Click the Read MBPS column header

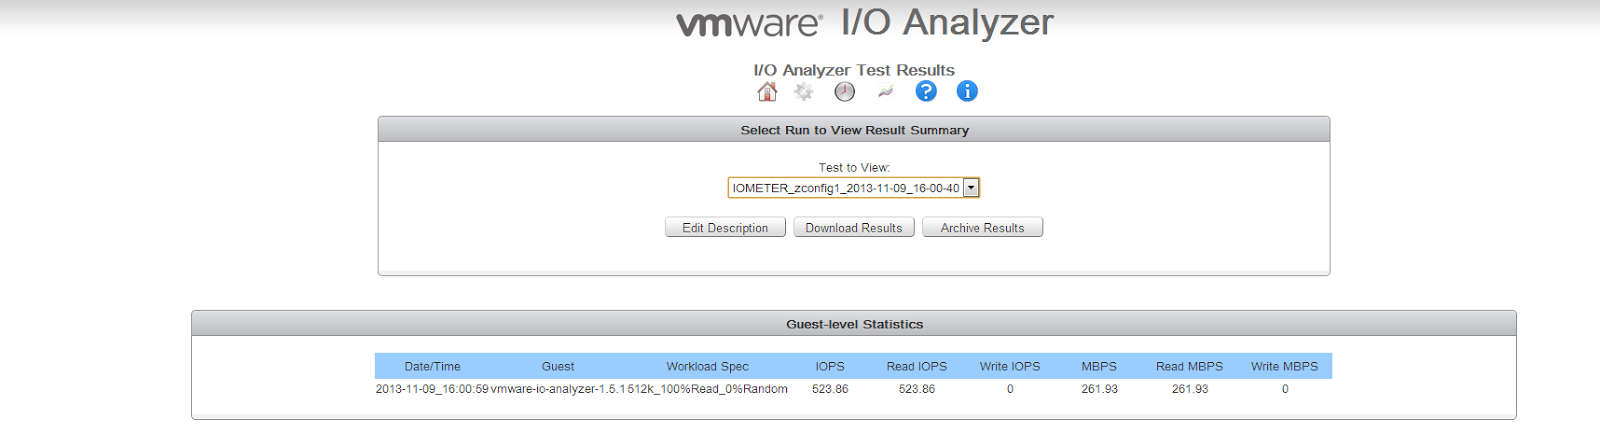1190,366
